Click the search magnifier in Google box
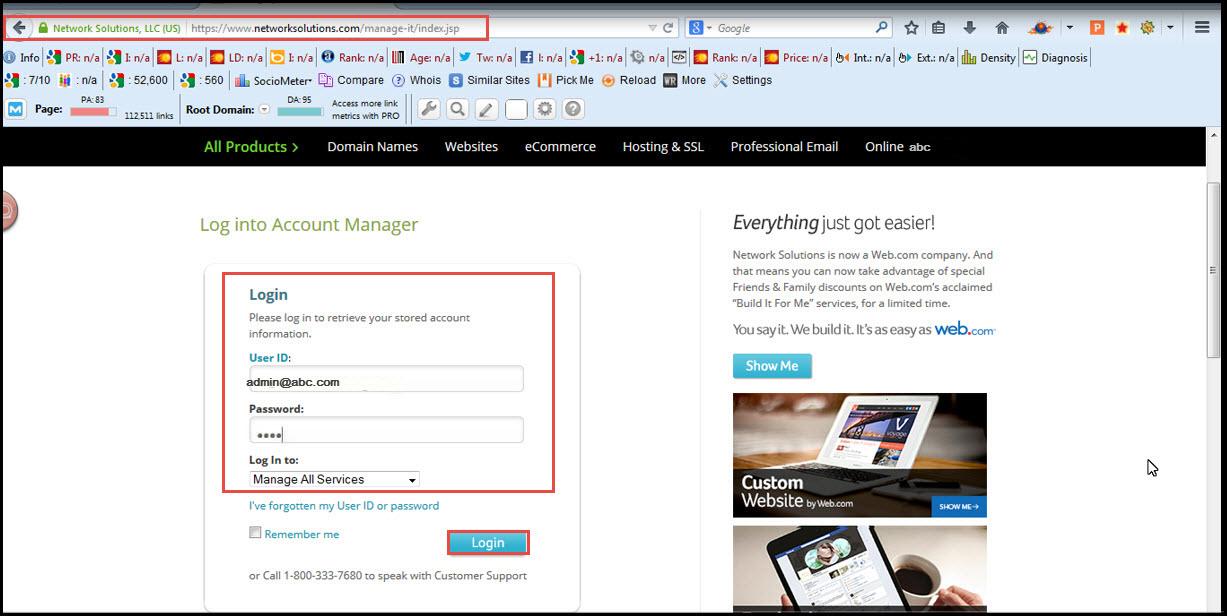1227x616 pixels. point(882,28)
